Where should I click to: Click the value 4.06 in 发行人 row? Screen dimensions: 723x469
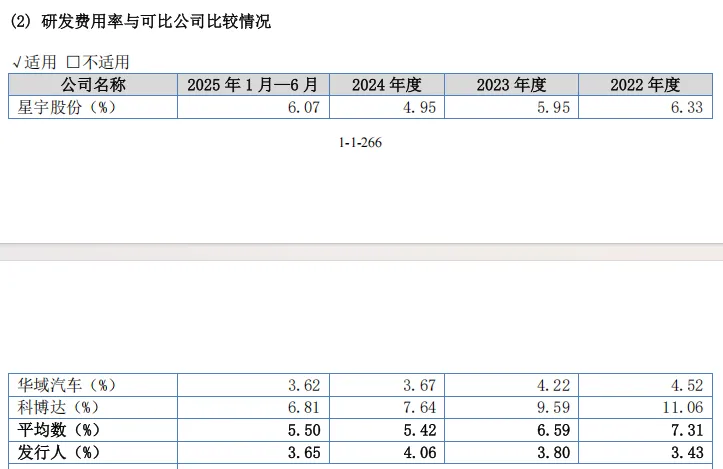tap(420, 452)
